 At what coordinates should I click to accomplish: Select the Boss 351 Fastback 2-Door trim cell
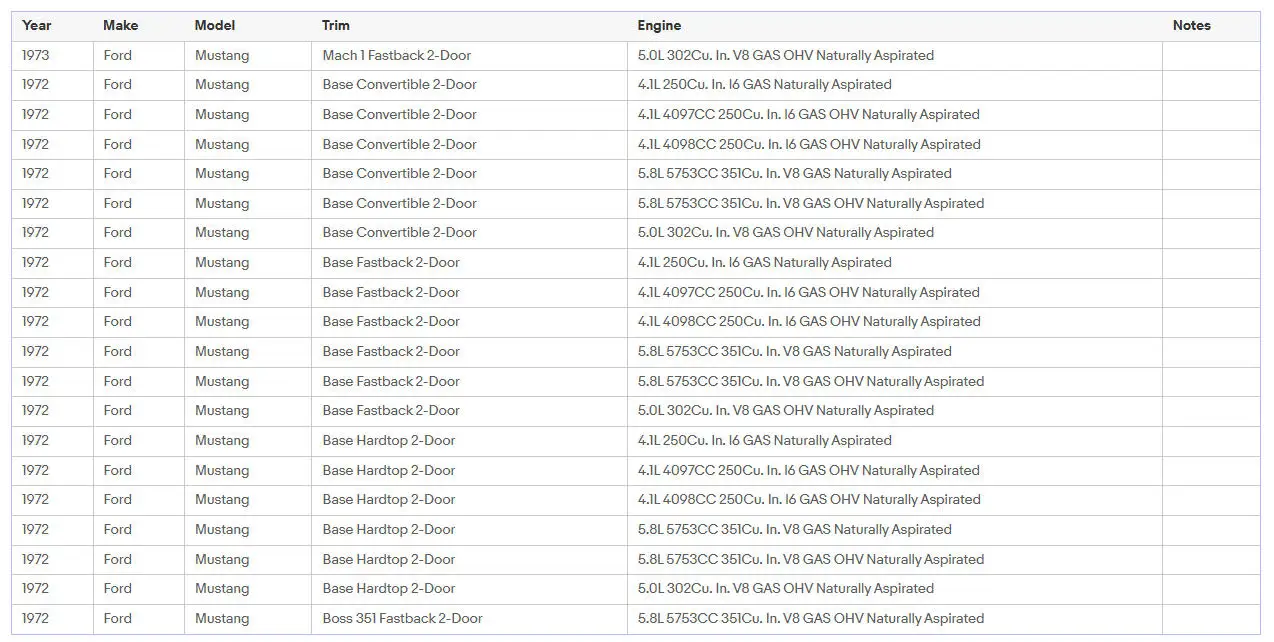pyautogui.click(x=469, y=619)
